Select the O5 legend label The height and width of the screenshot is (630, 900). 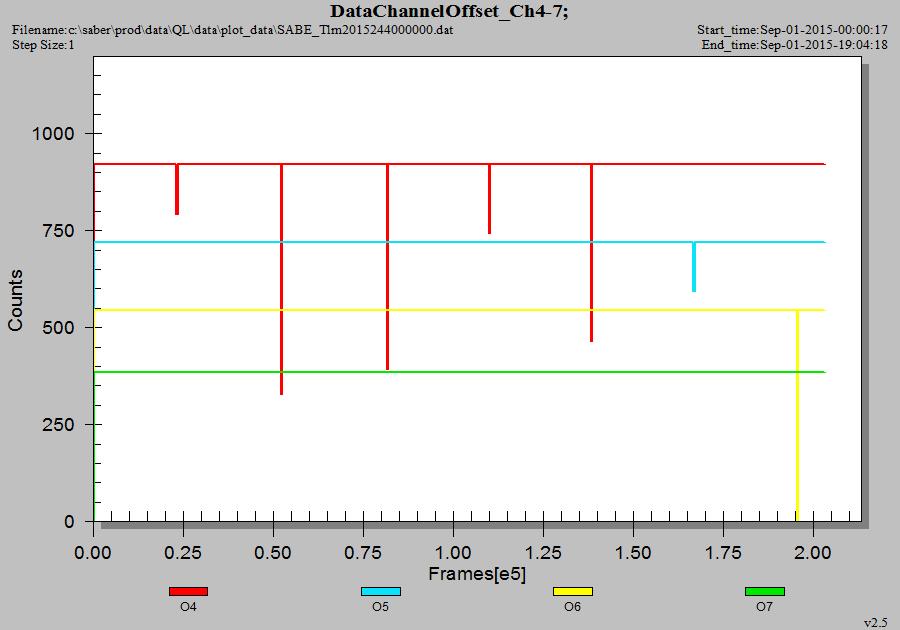pyautogui.click(x=381, y=606)
